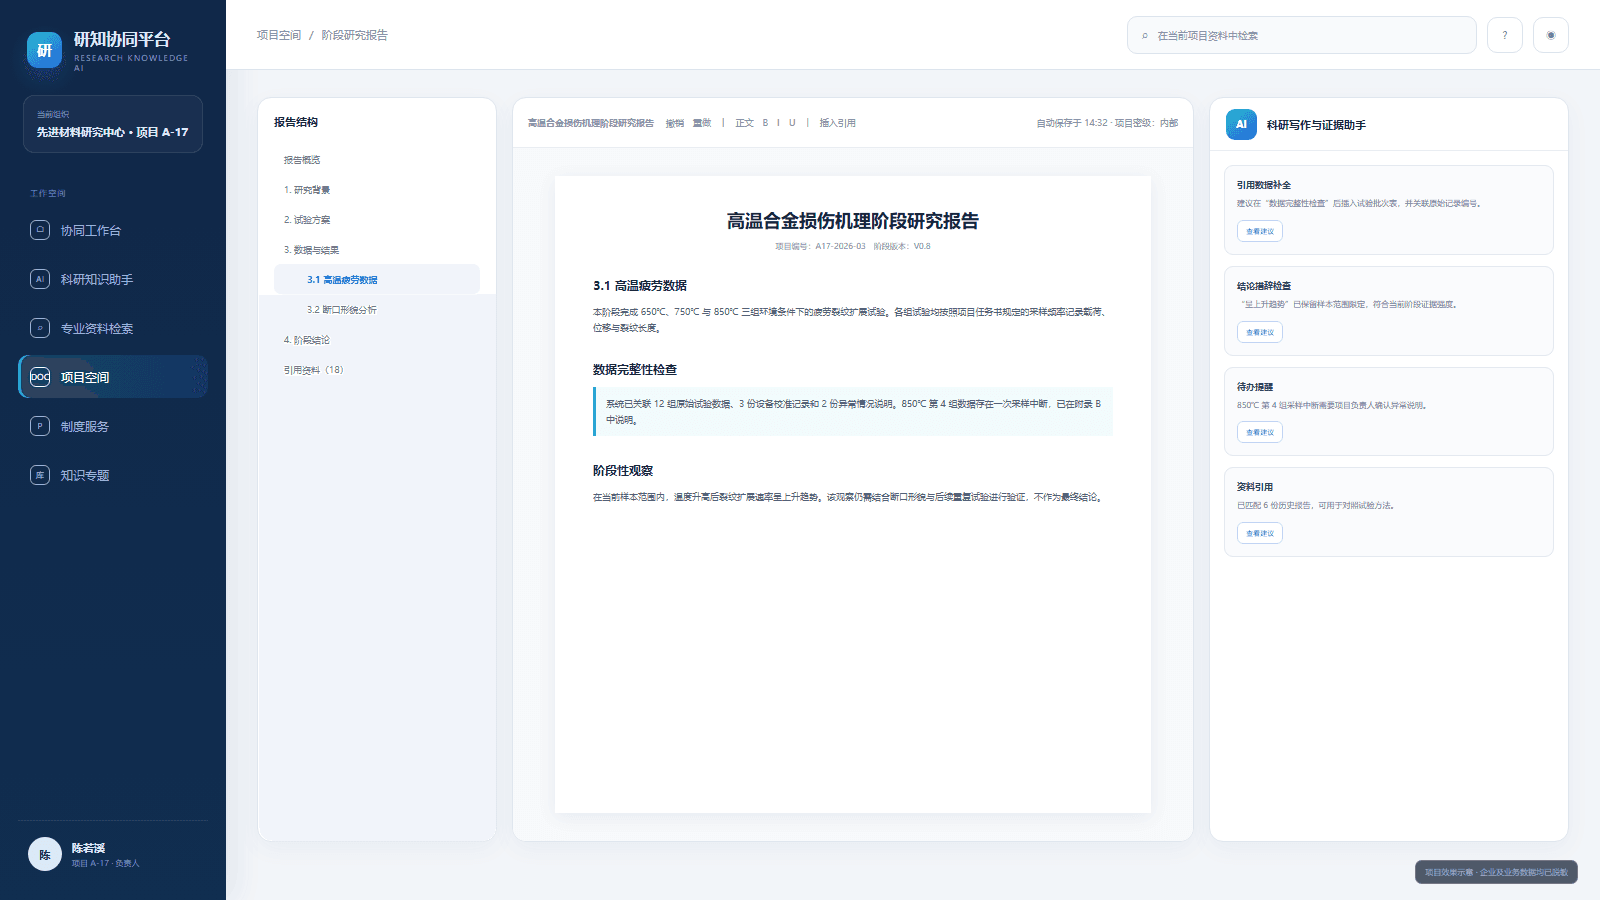Apply bold with the B button

coord(765,123)
